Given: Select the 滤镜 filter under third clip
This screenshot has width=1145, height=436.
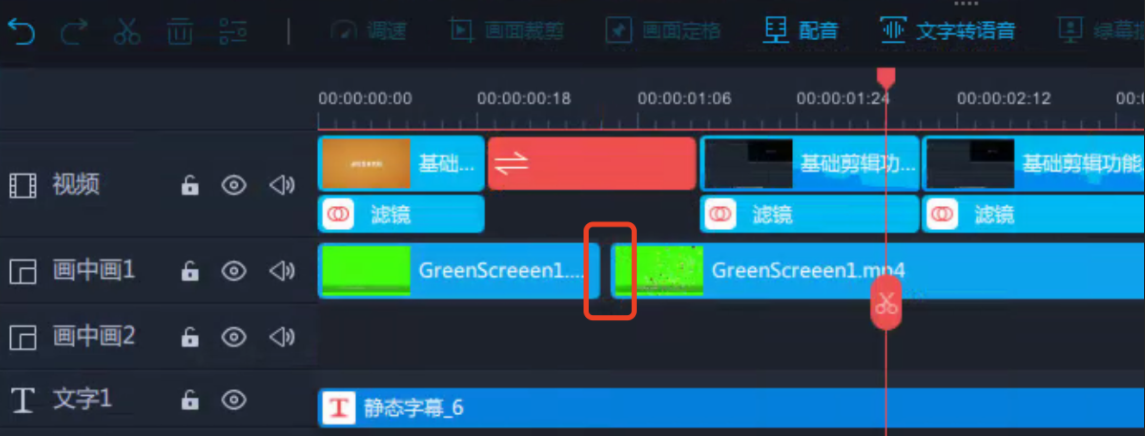Looking at the screenshot, I should pos(1033,214).
